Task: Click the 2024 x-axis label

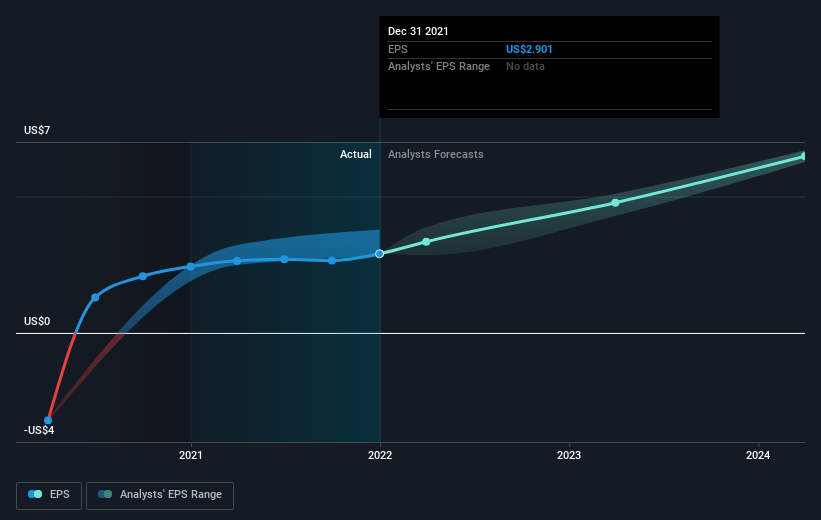Action: pos(758,455)
